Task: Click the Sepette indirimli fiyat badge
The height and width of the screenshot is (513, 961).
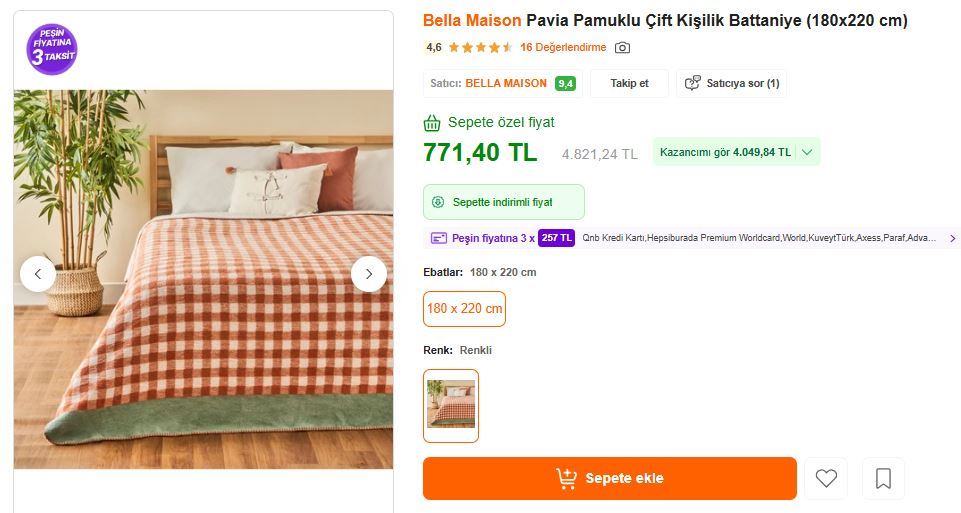Action: [503, 202]
